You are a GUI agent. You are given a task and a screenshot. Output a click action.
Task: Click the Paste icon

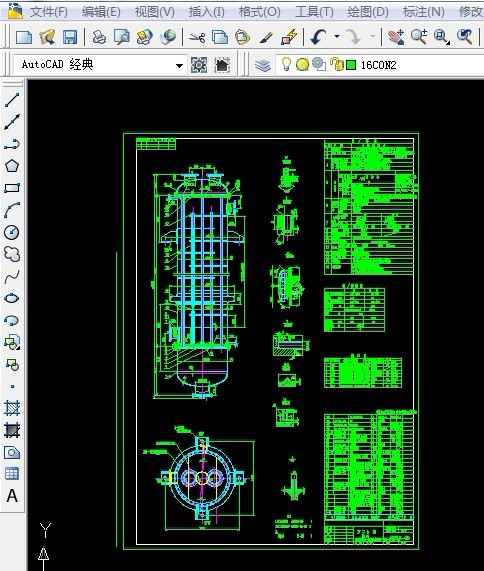(x=243, y=37)
